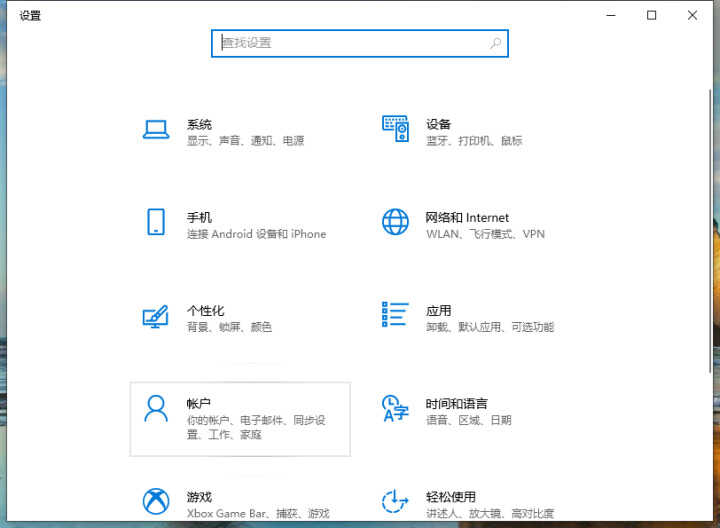Screen dimensions: 720x528
Task: Open the 网络和 Internet globe icon
Action: [x=395, y=222]
